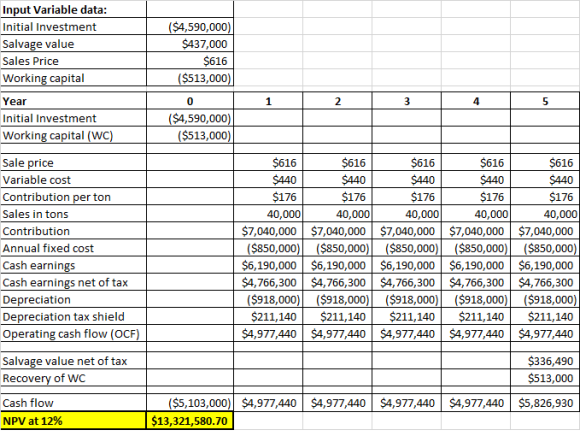Click the Year 2 Sales in tons cell

pos(337,214)
